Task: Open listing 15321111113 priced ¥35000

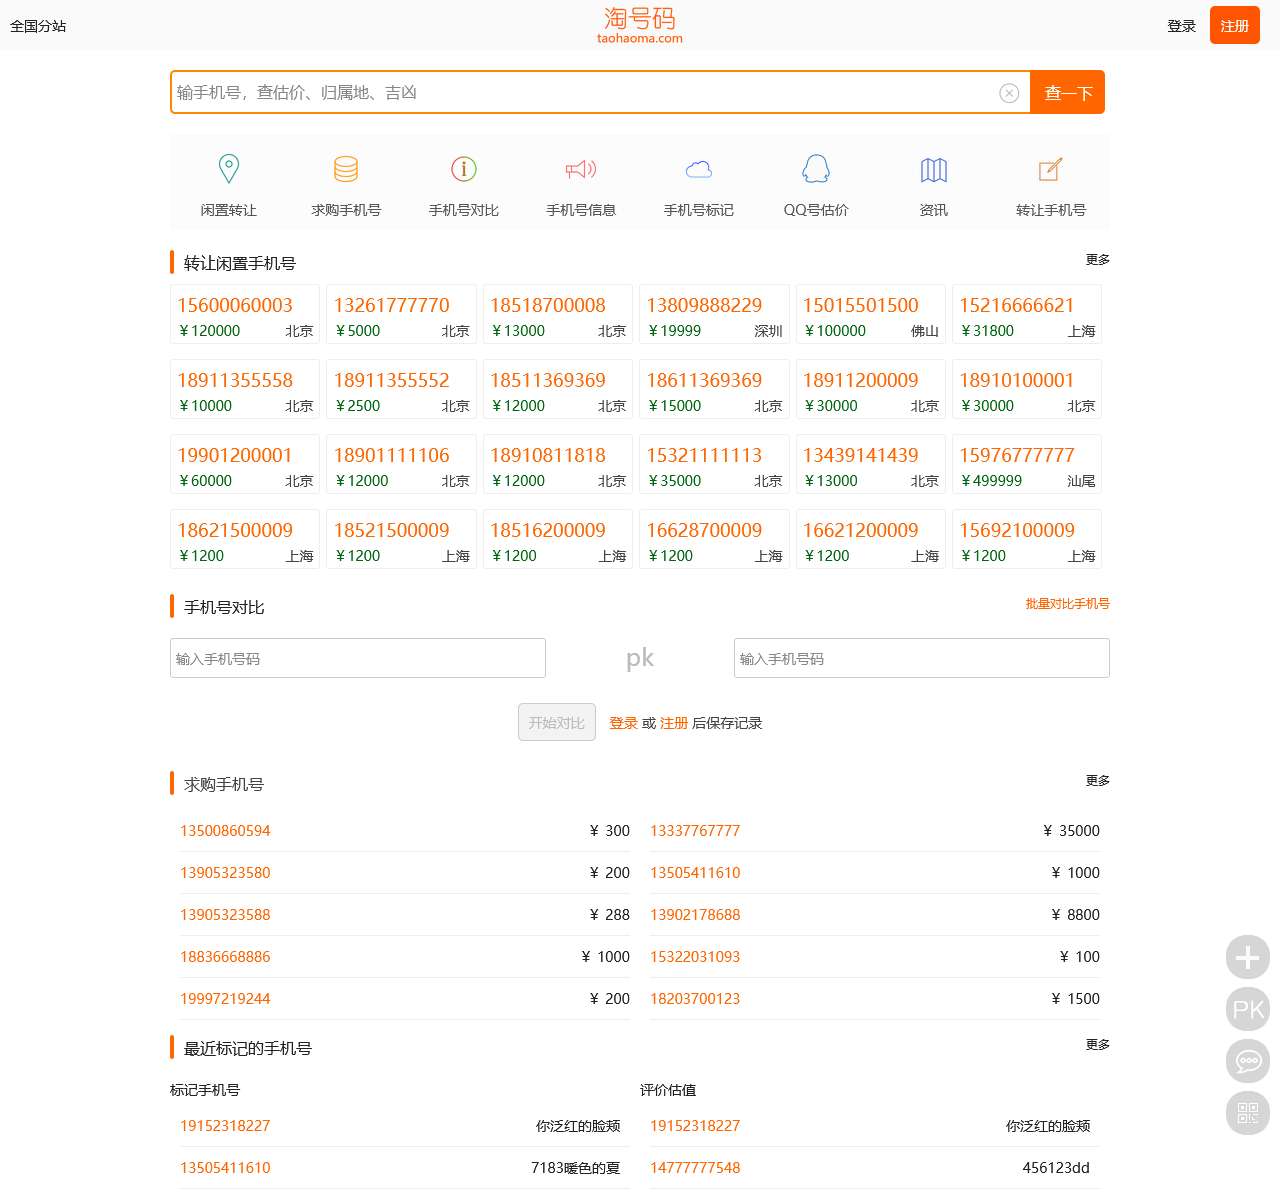Action: [714, 465]
